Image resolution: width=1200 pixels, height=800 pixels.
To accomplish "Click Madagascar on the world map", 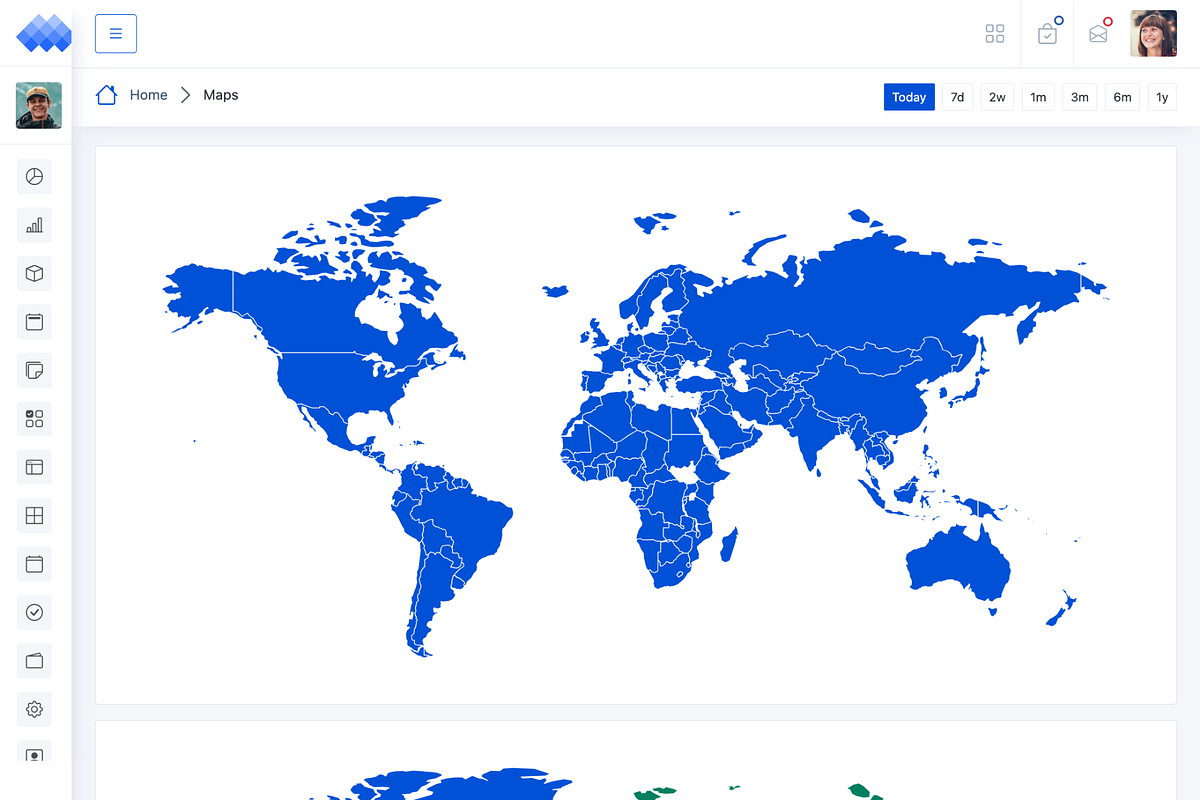I will coord(730,545).
